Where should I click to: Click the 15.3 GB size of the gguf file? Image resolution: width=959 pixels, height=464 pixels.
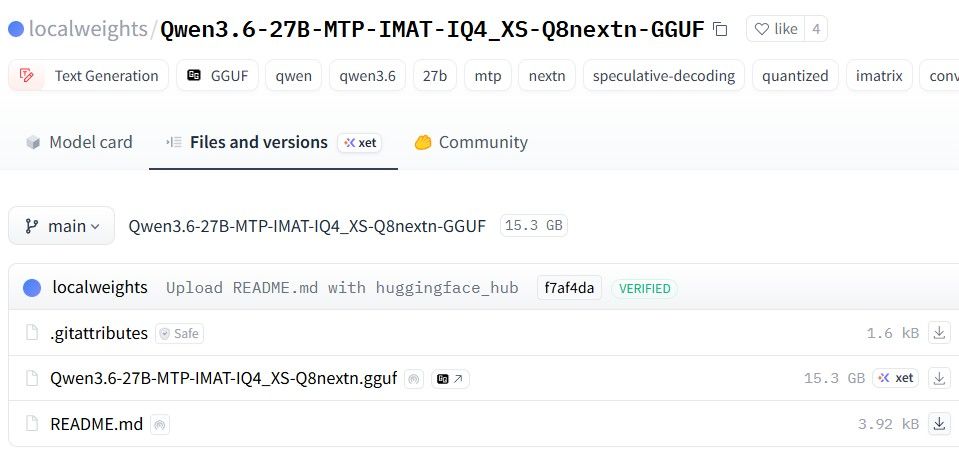pos(834,378)
